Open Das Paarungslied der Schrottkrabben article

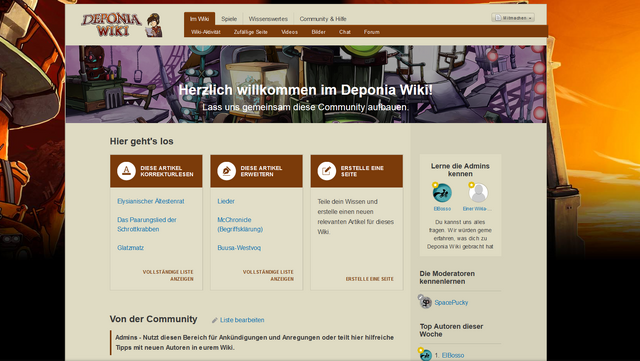pyautogui.click(x=147, y=225)
